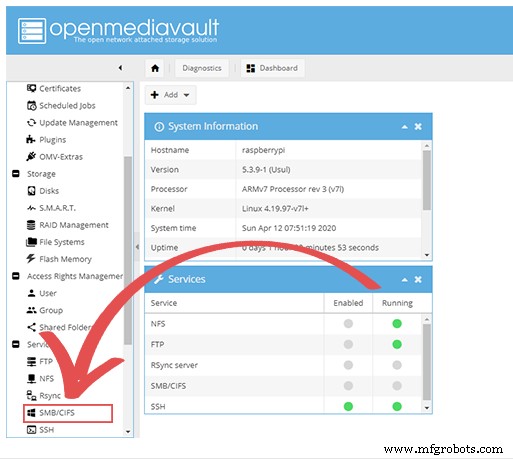Click the NFS Running status indicator
The height and width of the screenshot is (459, 513).
tap(397, 324)
